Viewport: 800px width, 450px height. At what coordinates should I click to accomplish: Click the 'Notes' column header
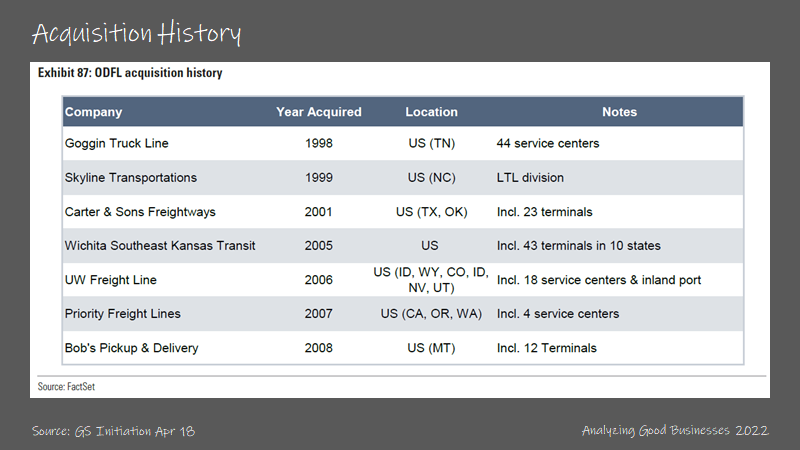[x=619, y=112]
